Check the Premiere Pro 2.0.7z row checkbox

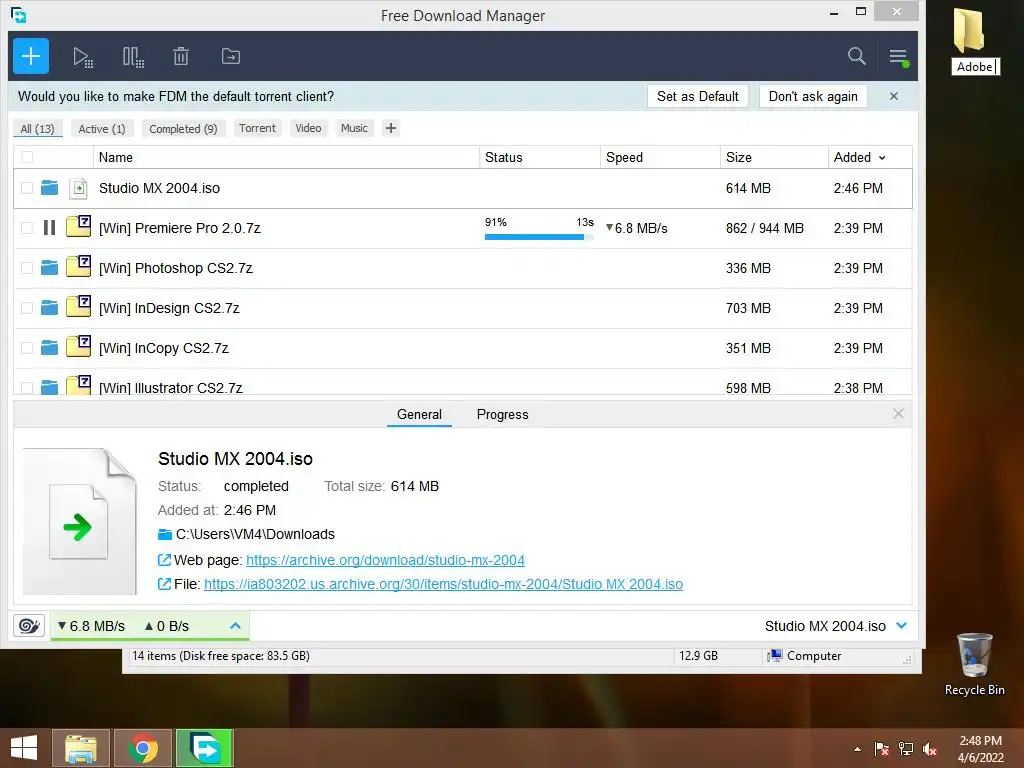pyautogui.click(x=27, y=228)
